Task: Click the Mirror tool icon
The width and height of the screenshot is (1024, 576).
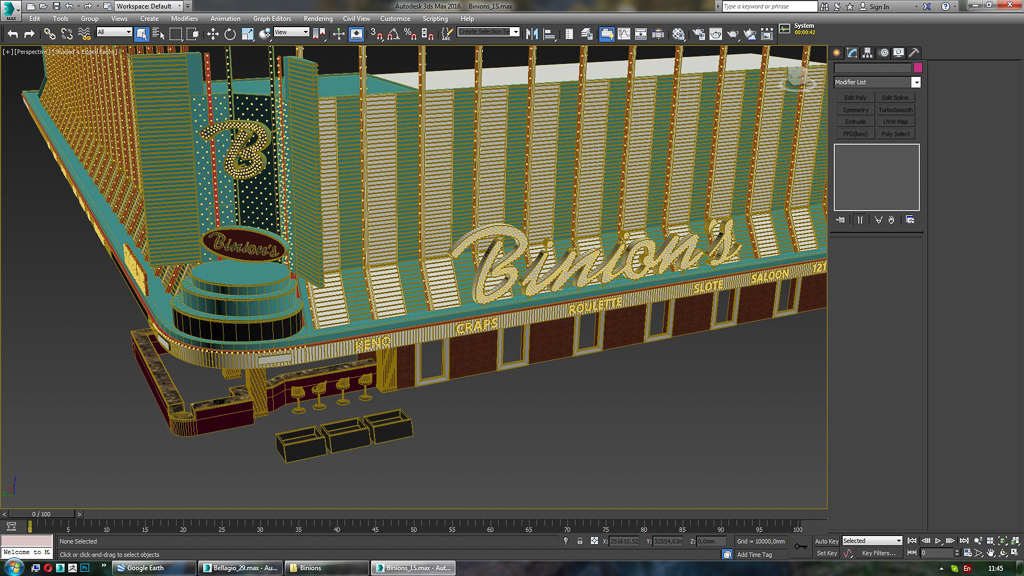Action: tap(532, 34)
